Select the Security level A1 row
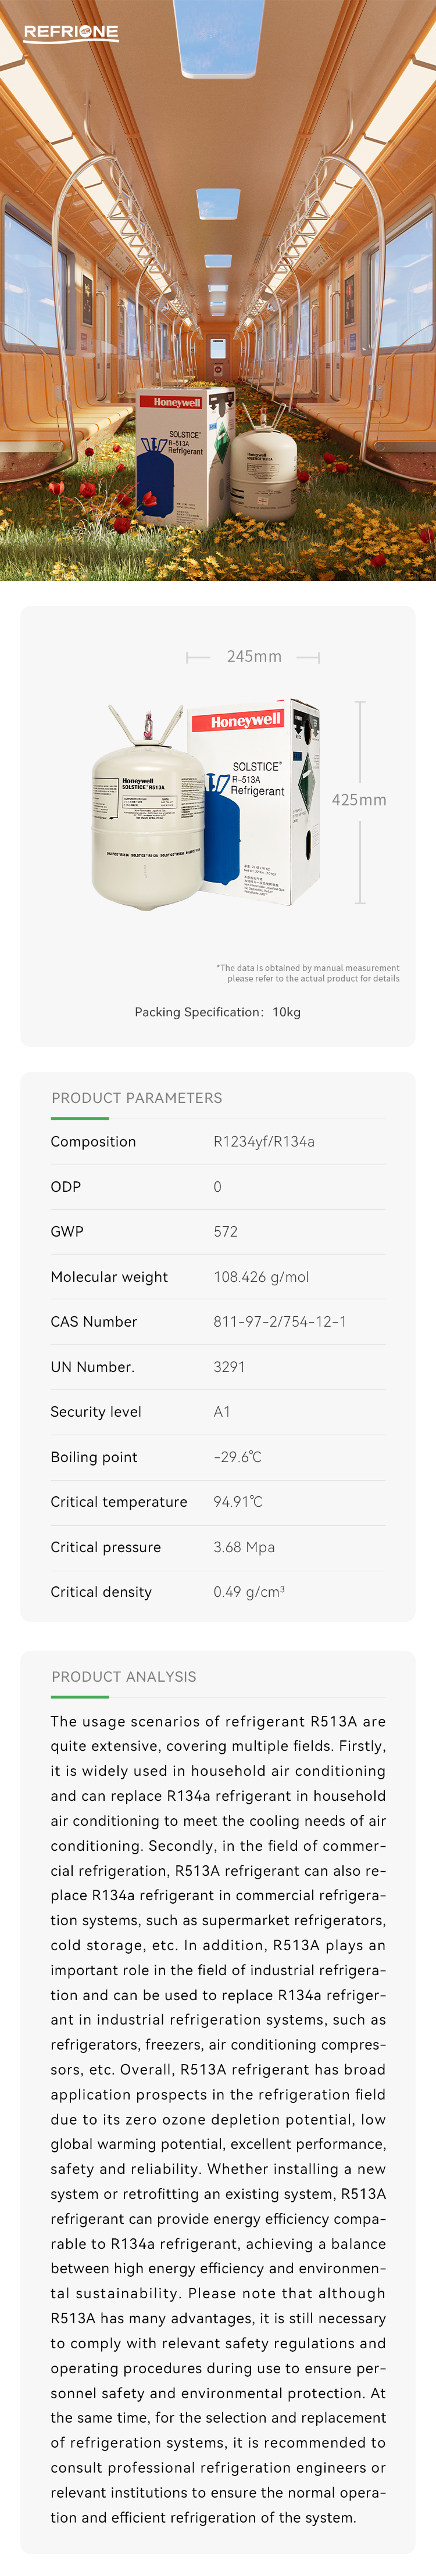The height and width of the screenshot is (2576, 436). [218, 1412]
